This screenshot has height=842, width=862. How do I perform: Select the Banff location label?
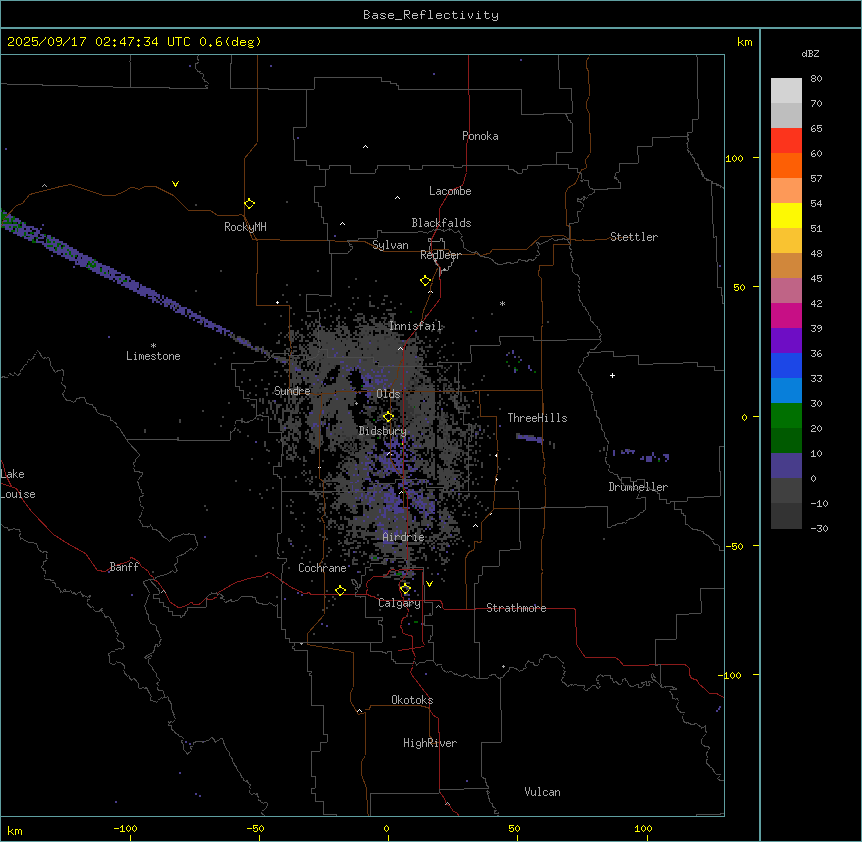click(124, 567)
